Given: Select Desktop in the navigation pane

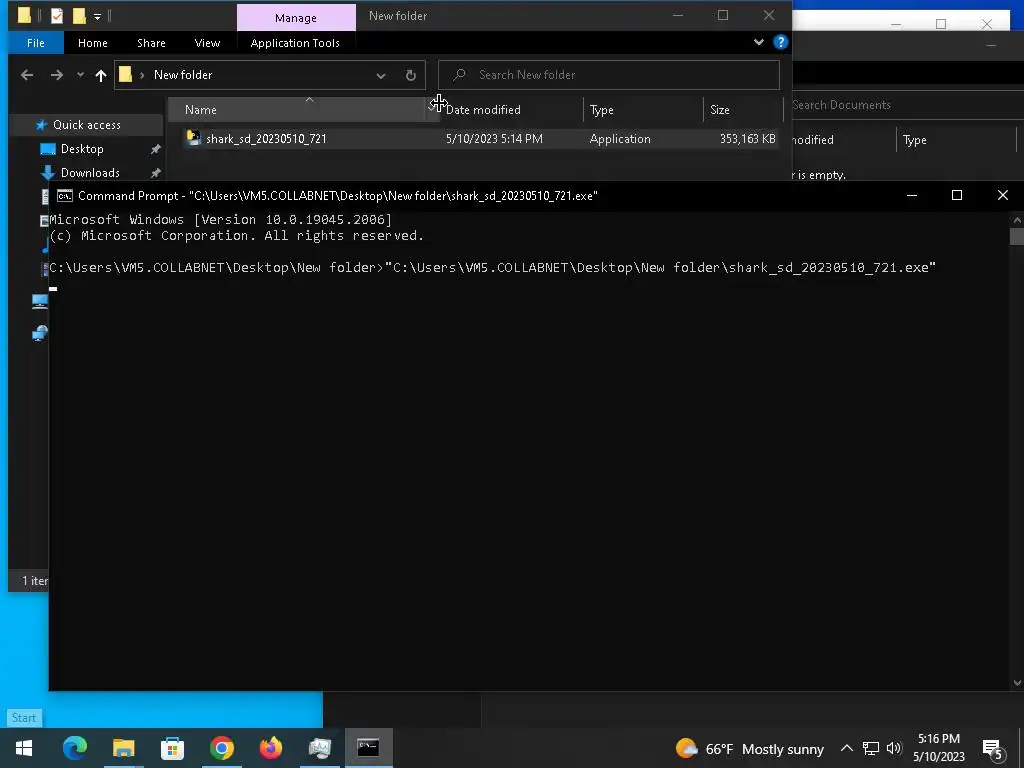Looking at the screenshot, I should 82,149.
